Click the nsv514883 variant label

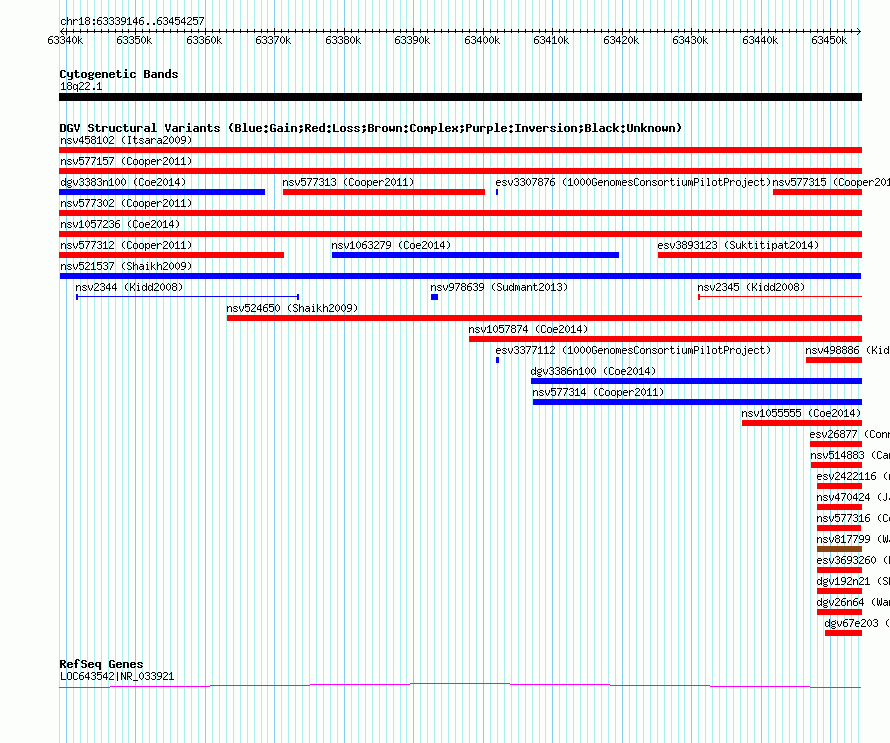pyautogui.click(x=849, y=455)
